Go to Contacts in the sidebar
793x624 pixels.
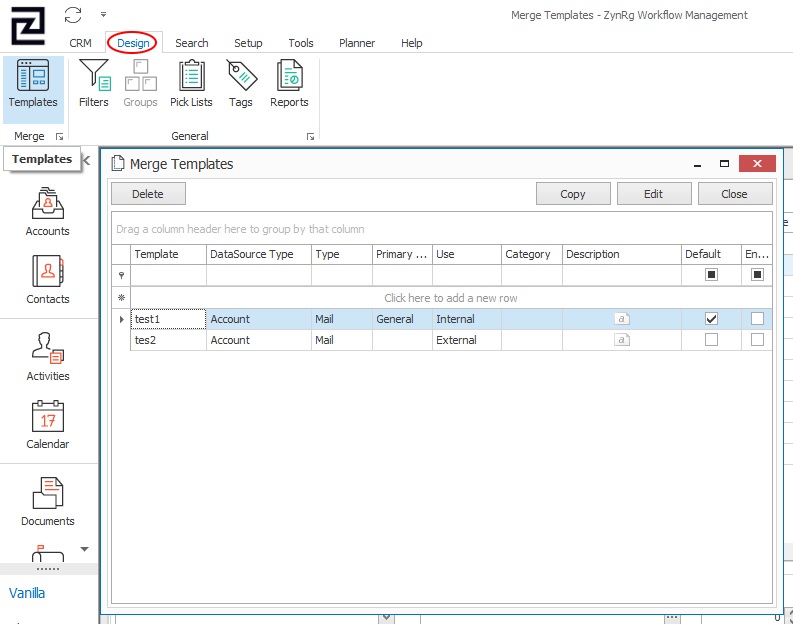(x=48, y=280)
